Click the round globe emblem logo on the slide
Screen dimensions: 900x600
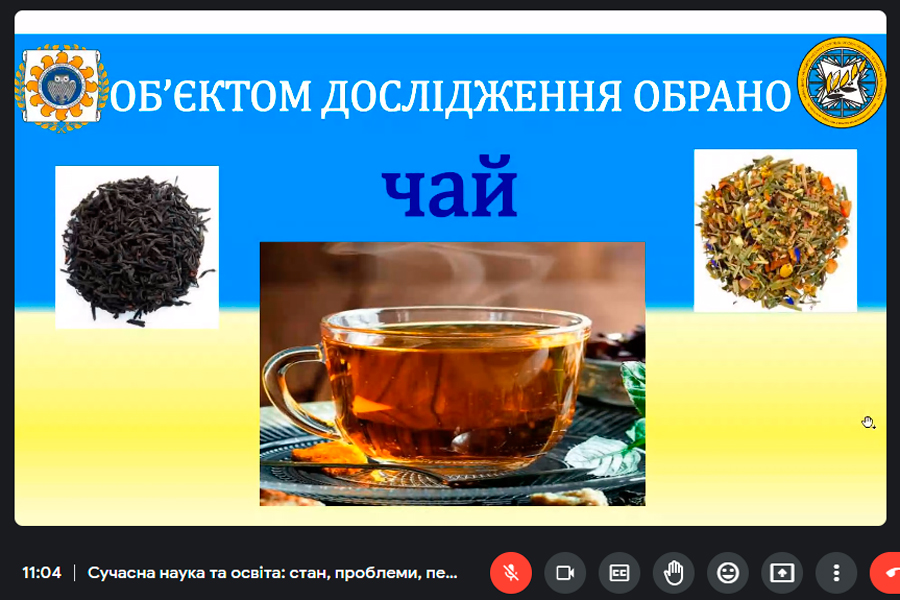pos(841,82)
